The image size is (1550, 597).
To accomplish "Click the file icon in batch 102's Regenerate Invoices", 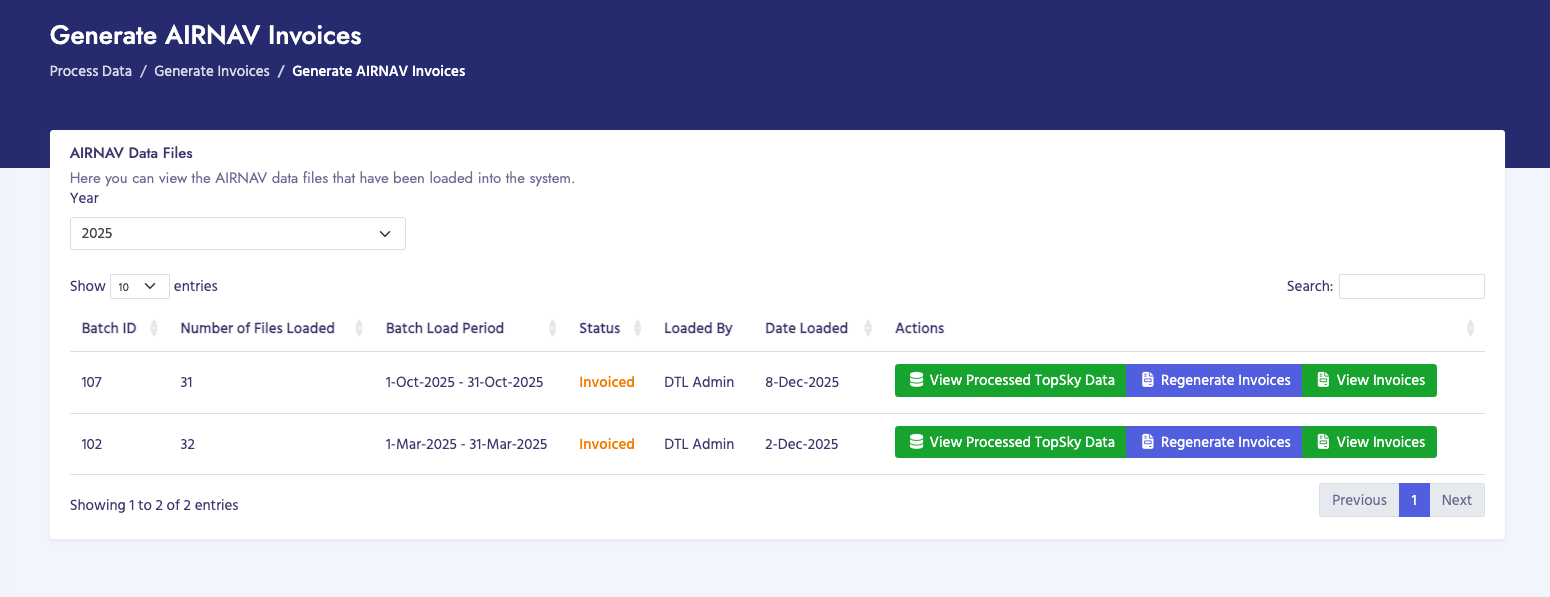I will pos(1146,442).
